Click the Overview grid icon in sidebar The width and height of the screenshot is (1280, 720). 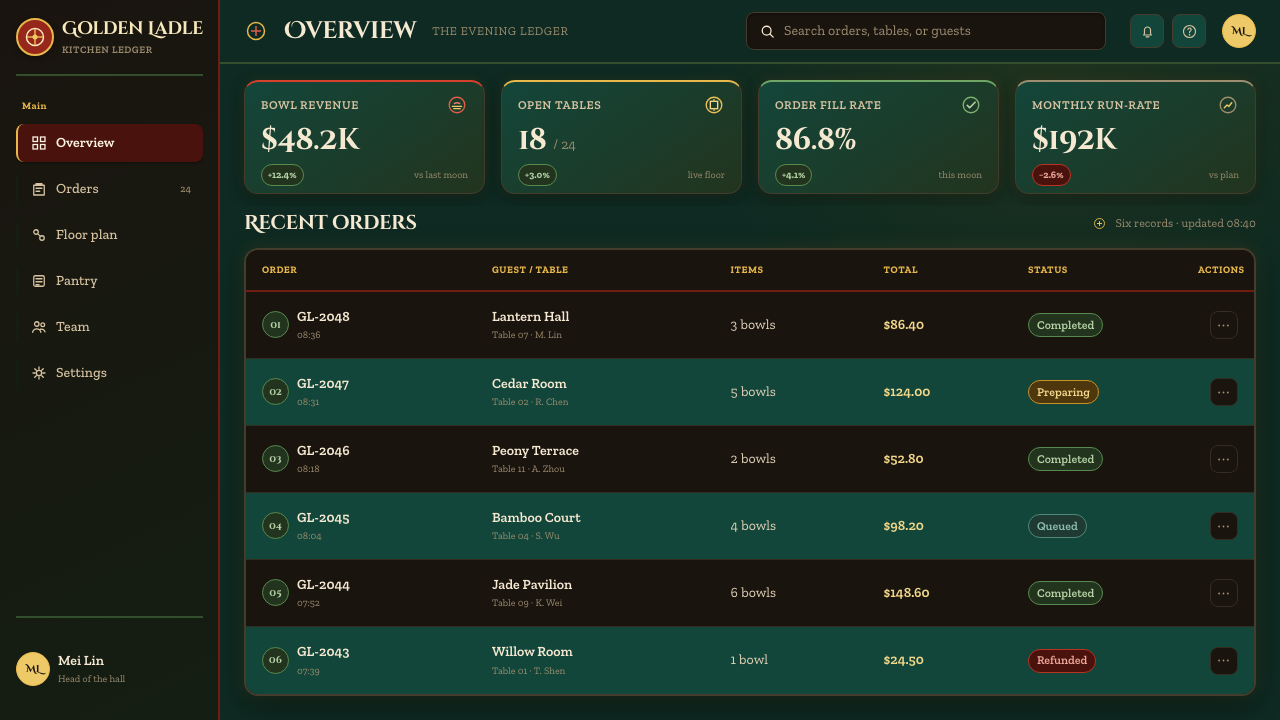point(39,143)
